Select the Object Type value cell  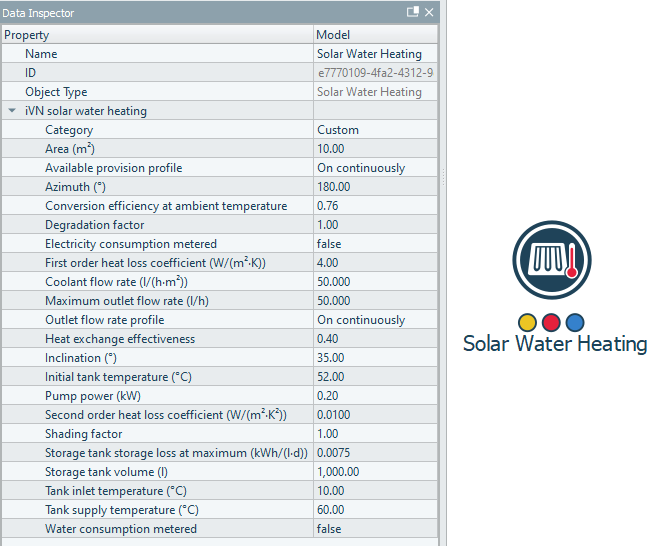(376, 92)
